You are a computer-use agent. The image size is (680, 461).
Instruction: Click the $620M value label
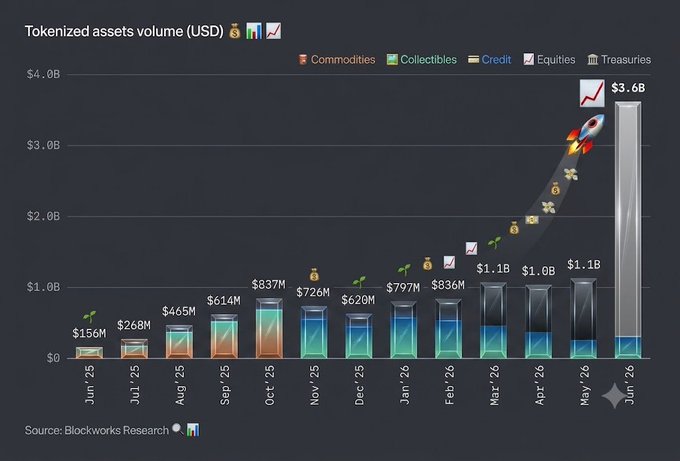[x=358, y=300]
